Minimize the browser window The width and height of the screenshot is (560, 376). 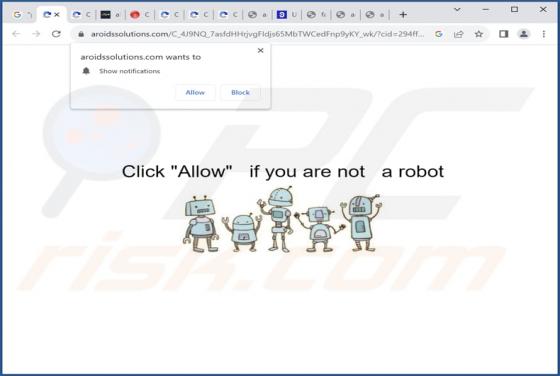click(486, 10)
